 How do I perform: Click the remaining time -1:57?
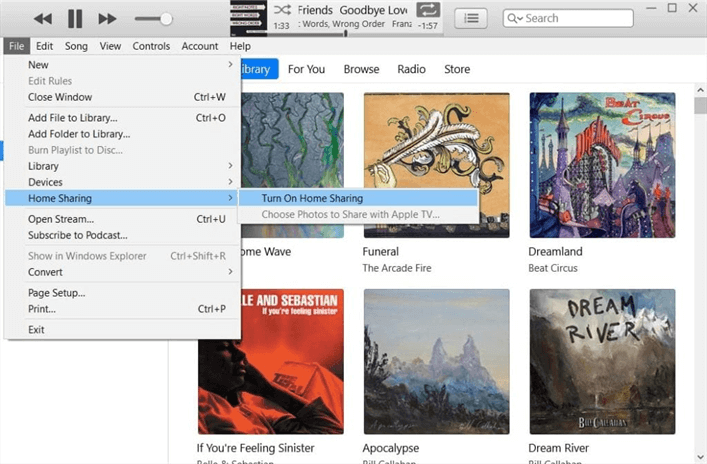coord(427,26)
